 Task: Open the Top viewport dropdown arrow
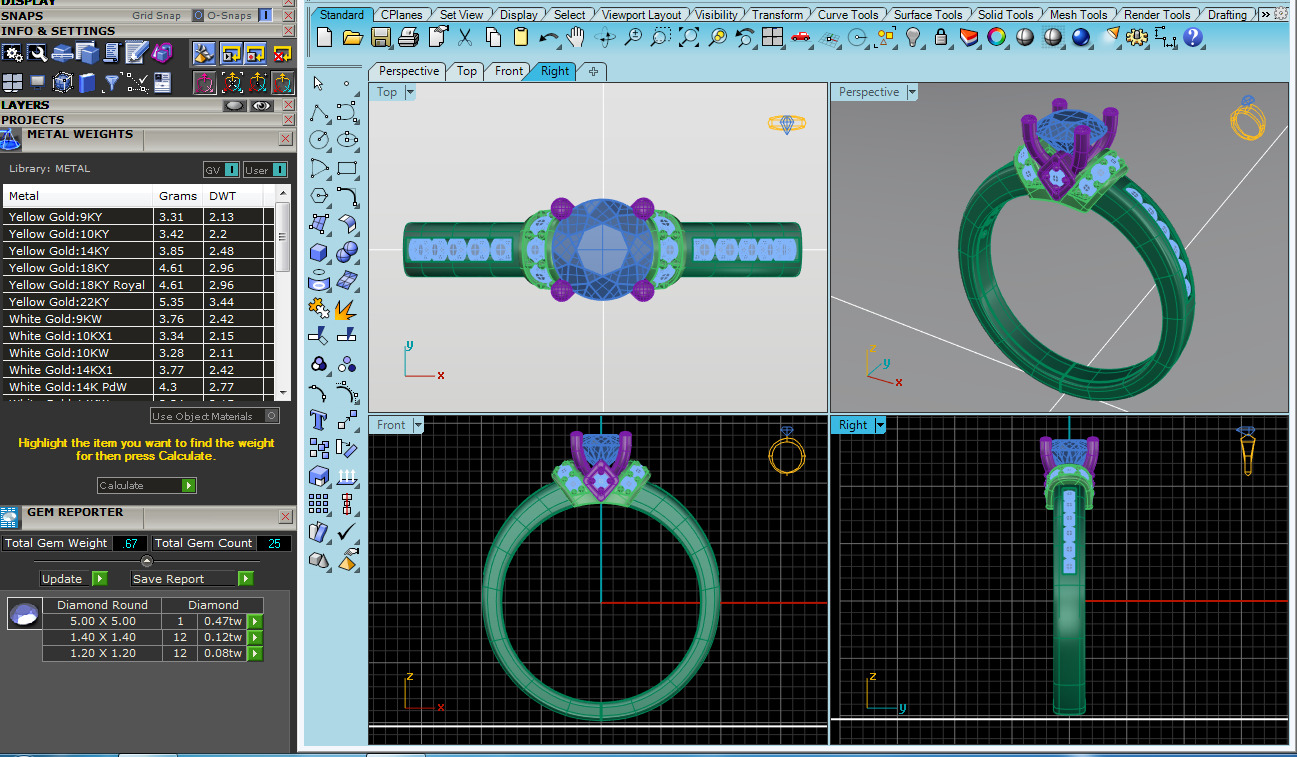[410, 92]
